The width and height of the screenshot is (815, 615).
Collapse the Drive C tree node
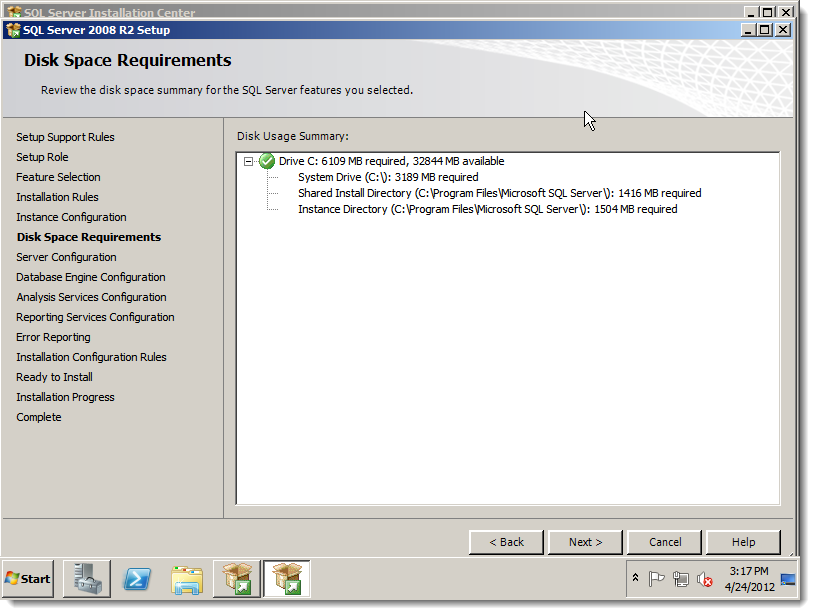click(x=248, y=162)
